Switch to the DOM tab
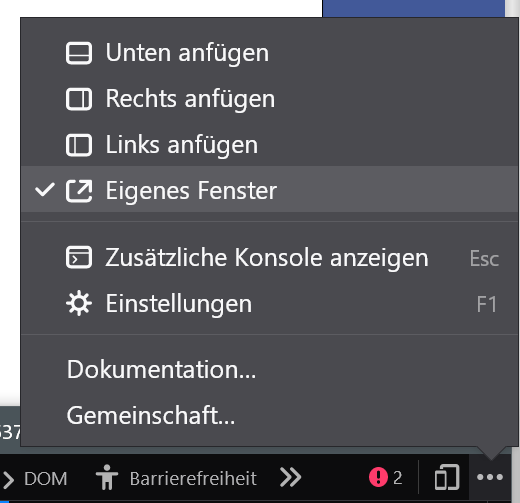 46,479
